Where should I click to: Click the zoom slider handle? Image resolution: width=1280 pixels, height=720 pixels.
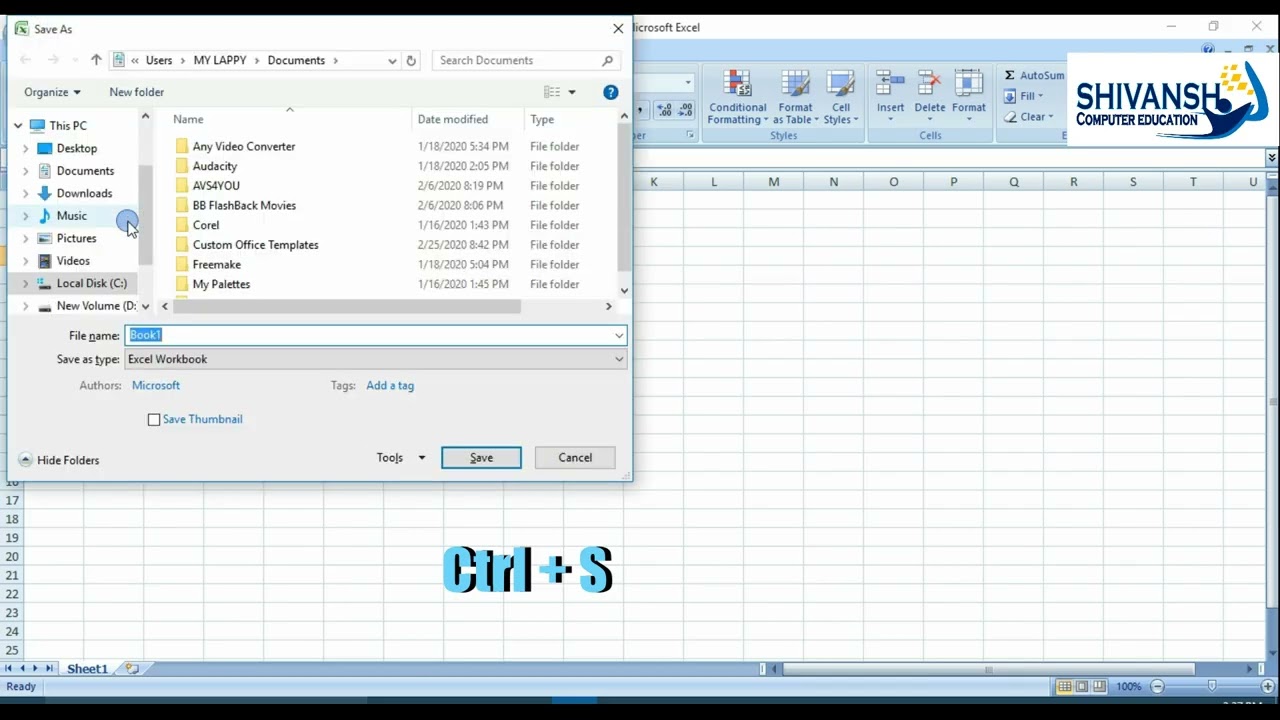click(1212, 687)
